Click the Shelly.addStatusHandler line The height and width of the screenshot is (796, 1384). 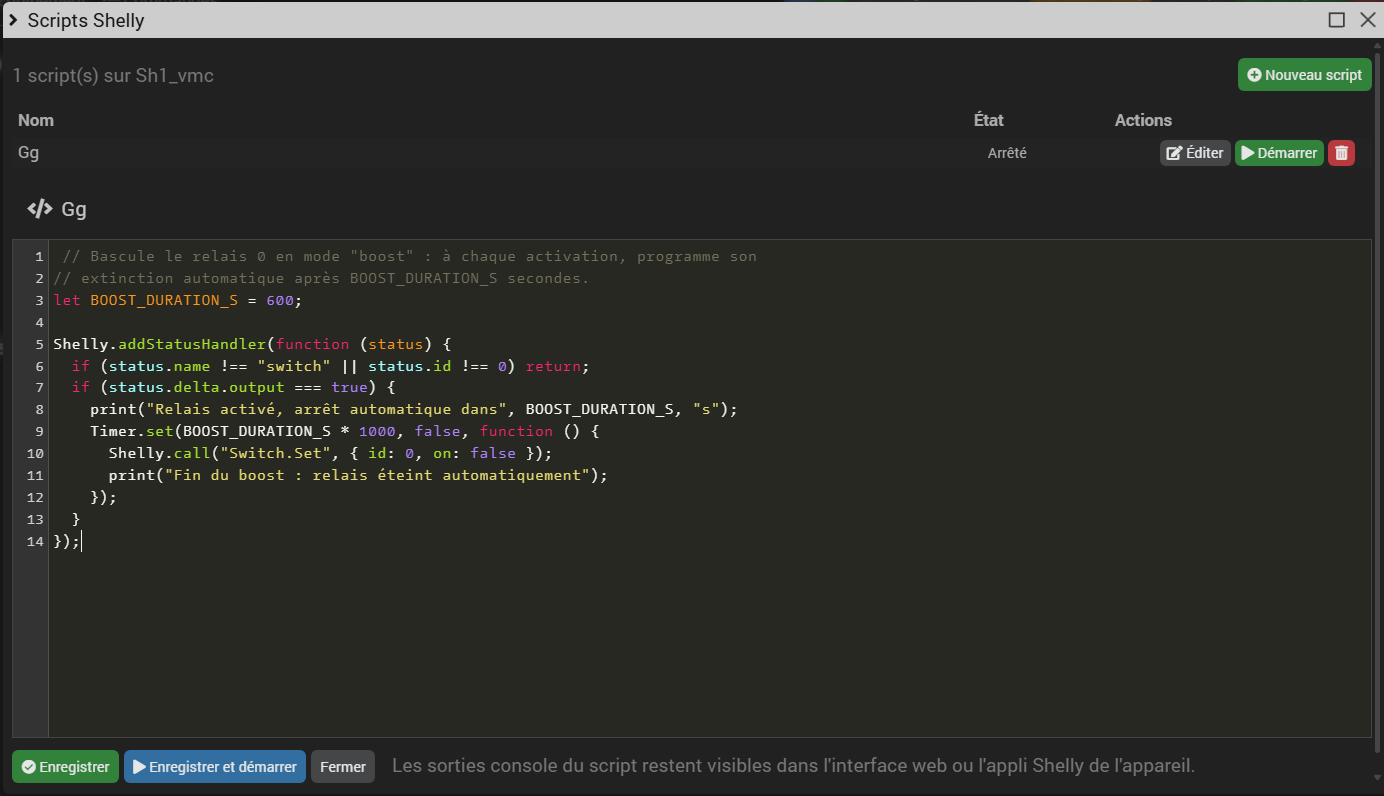(253, 344)
